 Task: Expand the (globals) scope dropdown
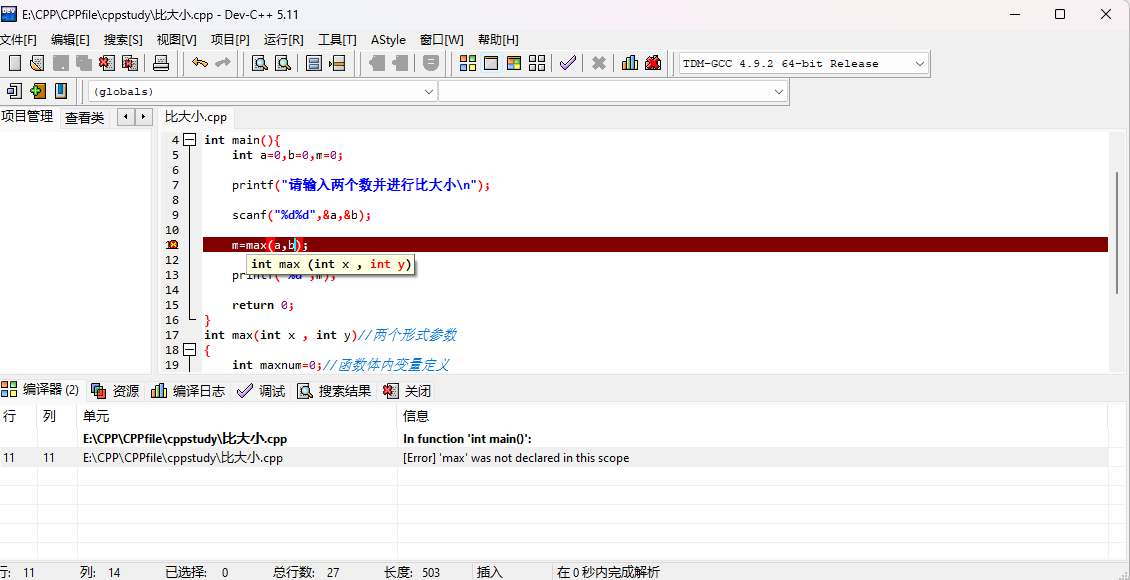pyautogui.click(x=428, y=91)
